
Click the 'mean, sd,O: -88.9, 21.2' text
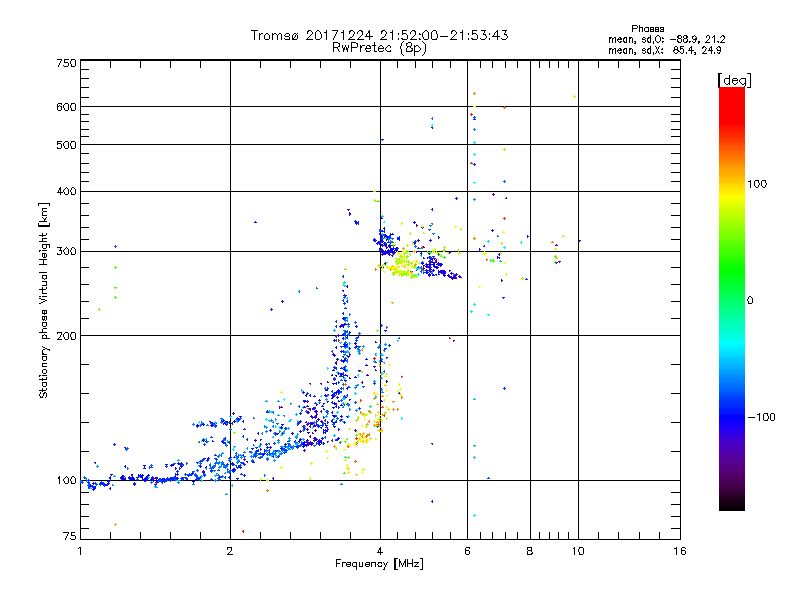coord(666,39)
